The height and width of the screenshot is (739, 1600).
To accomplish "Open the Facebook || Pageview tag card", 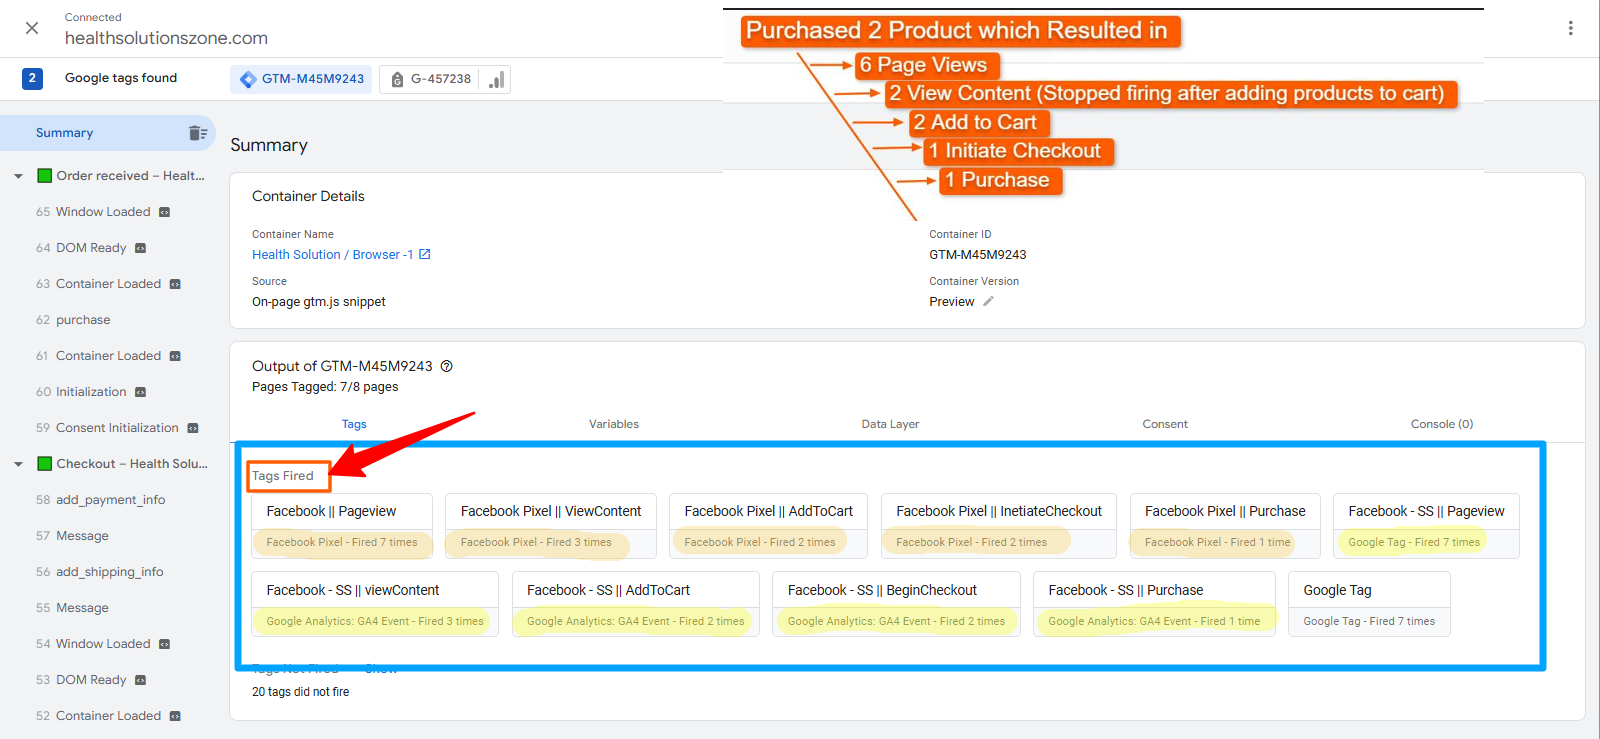I will click(x=342, y=526).
